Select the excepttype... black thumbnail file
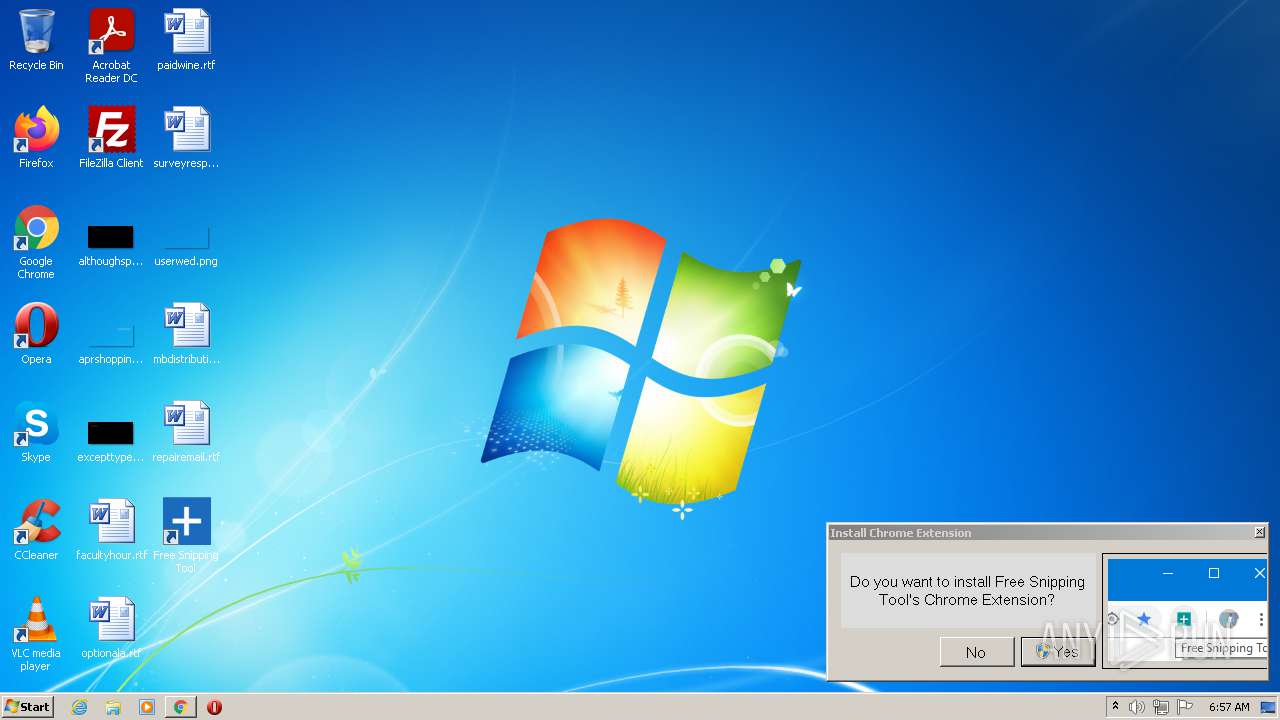1280x720 pixels. (x=111, y=442)
